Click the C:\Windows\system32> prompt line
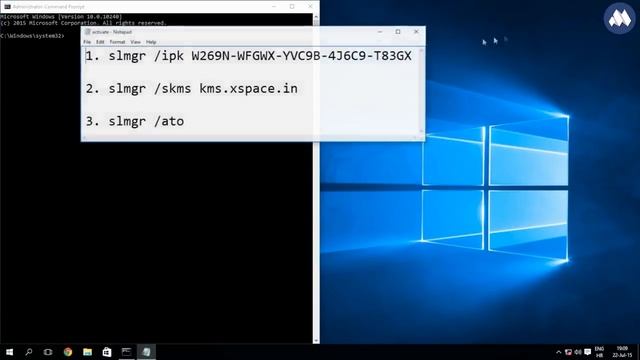640x360 pixels. click(x=32, y=36)
